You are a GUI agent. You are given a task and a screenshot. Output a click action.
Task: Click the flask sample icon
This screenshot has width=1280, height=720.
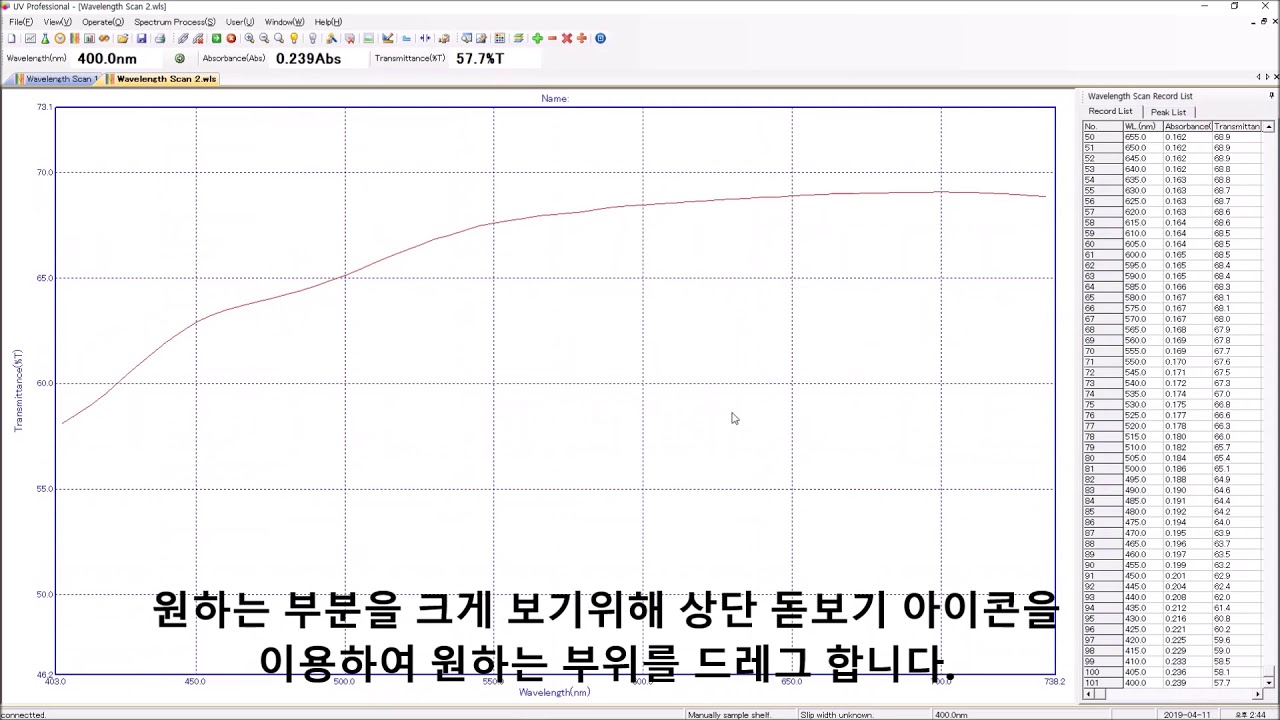[45, 38]
